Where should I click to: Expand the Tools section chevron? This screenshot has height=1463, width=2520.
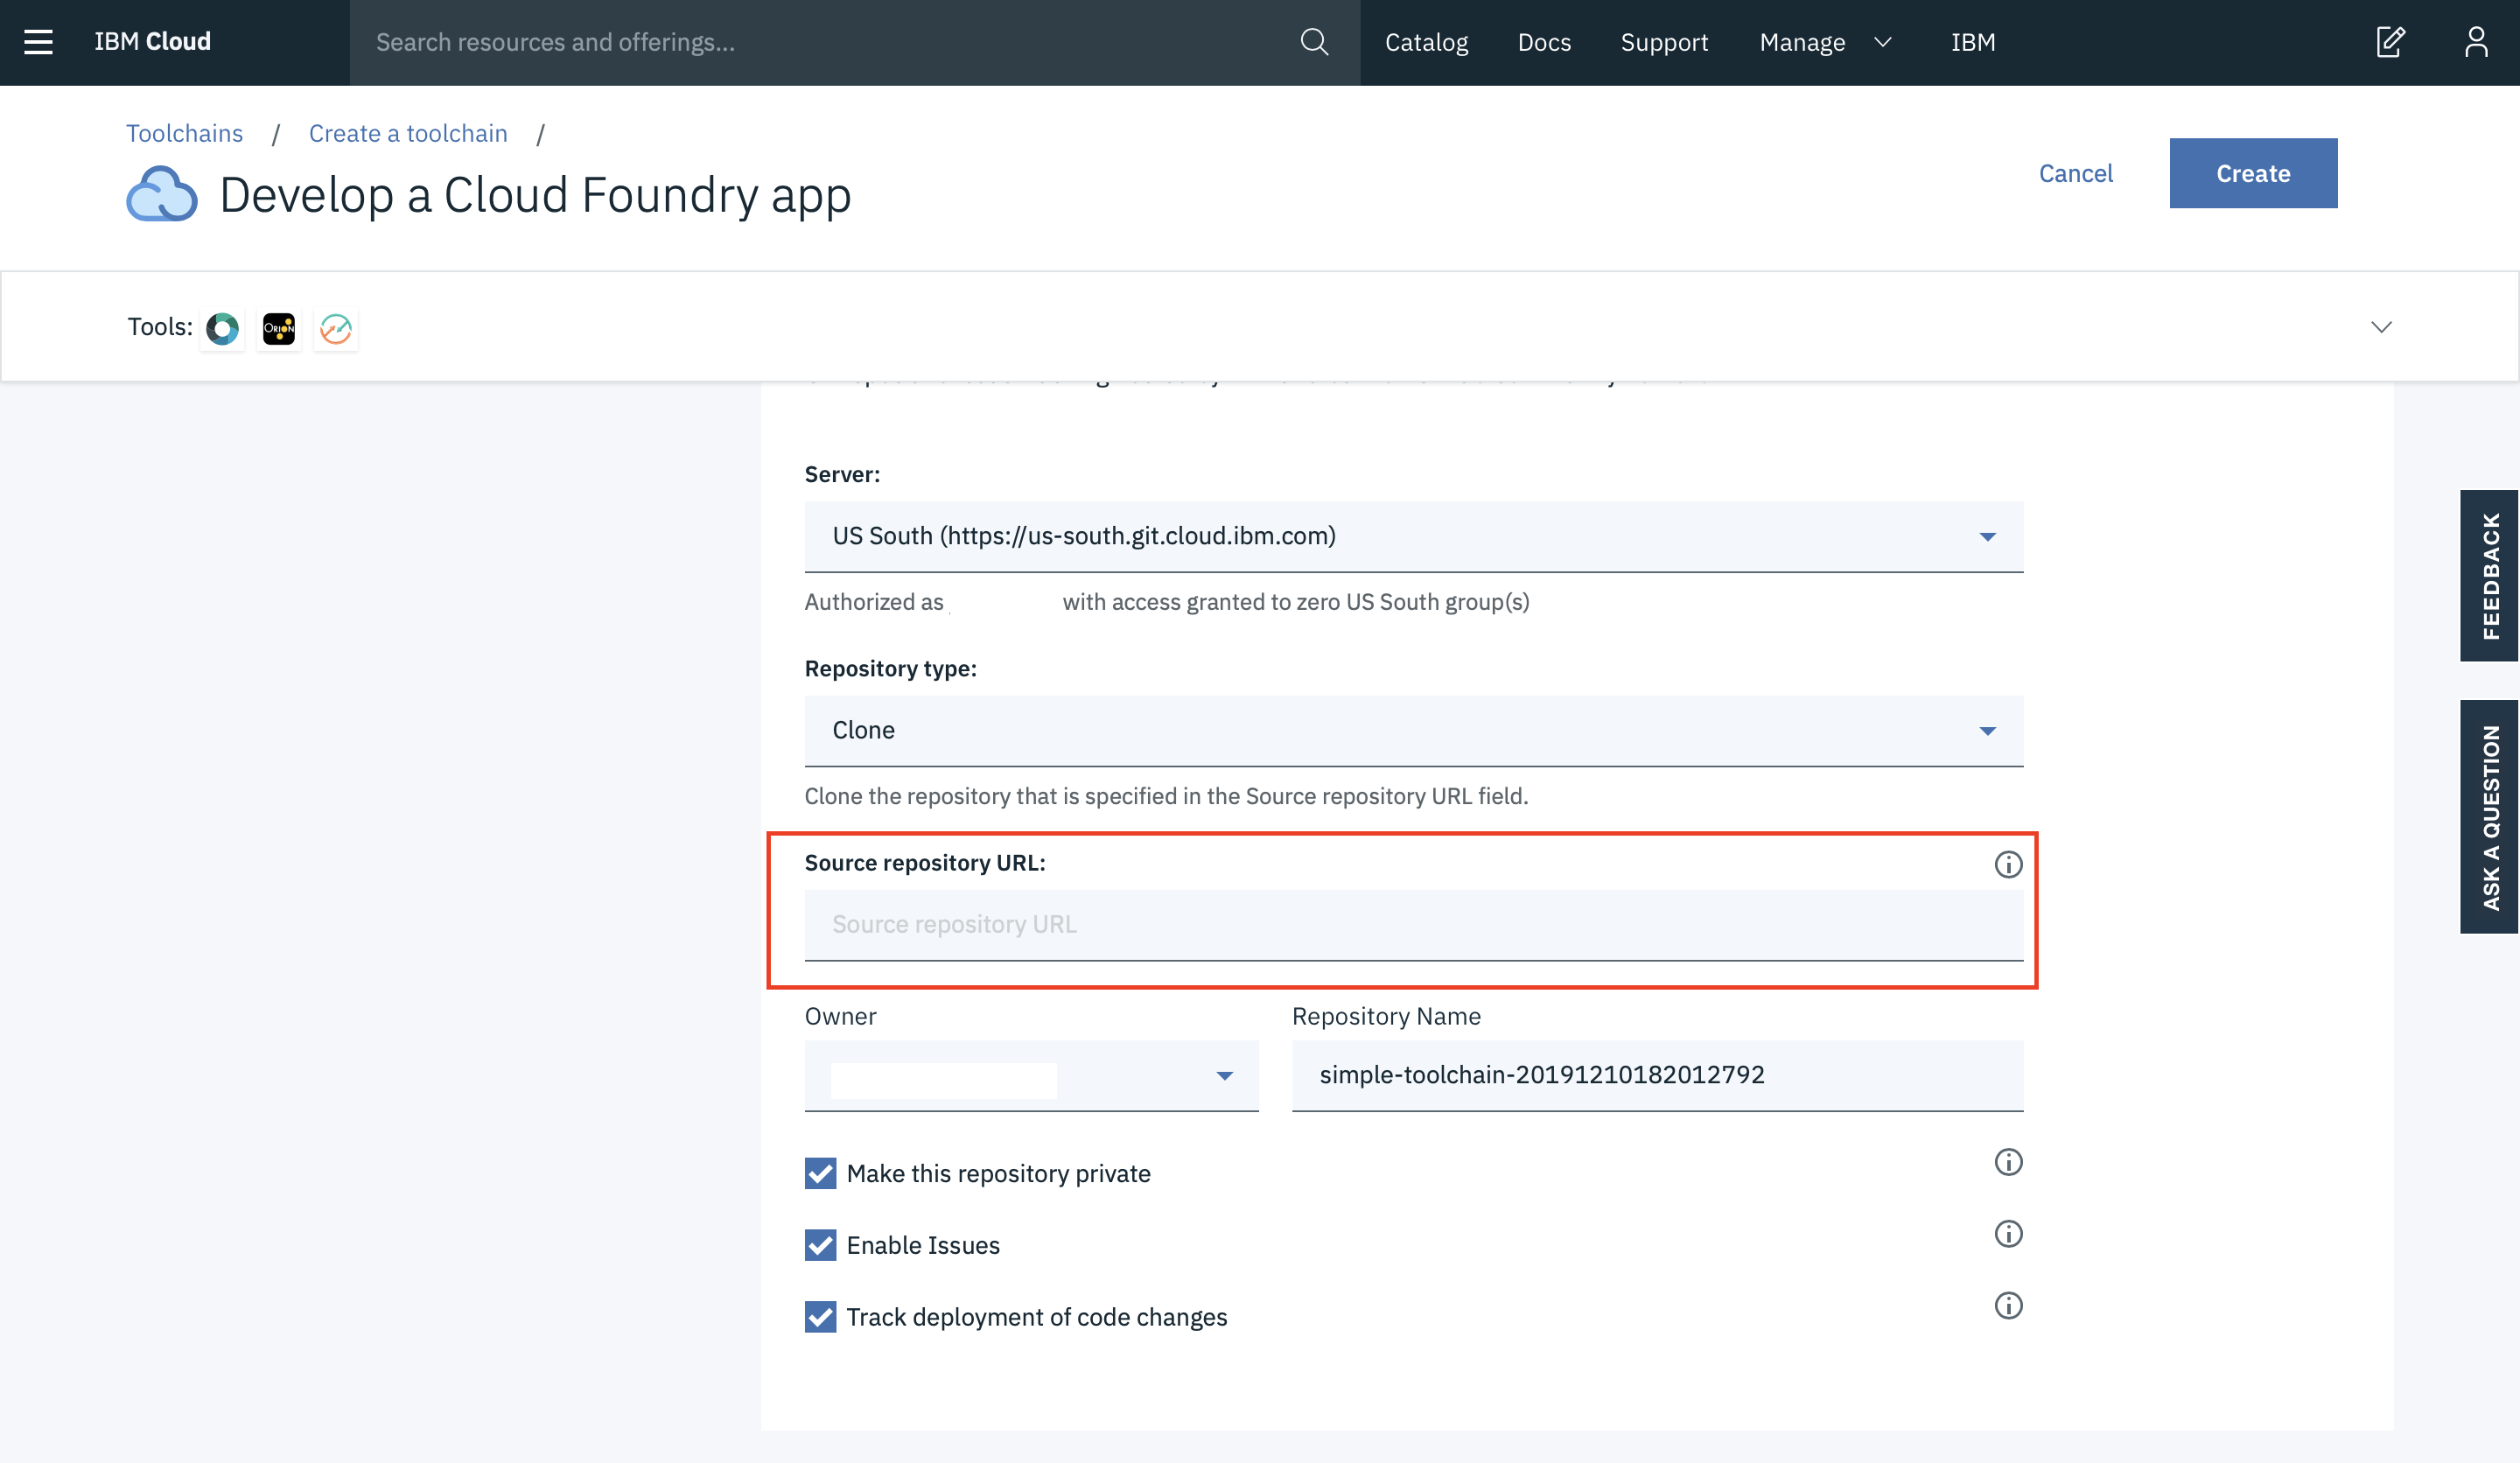click(2381, 327)
